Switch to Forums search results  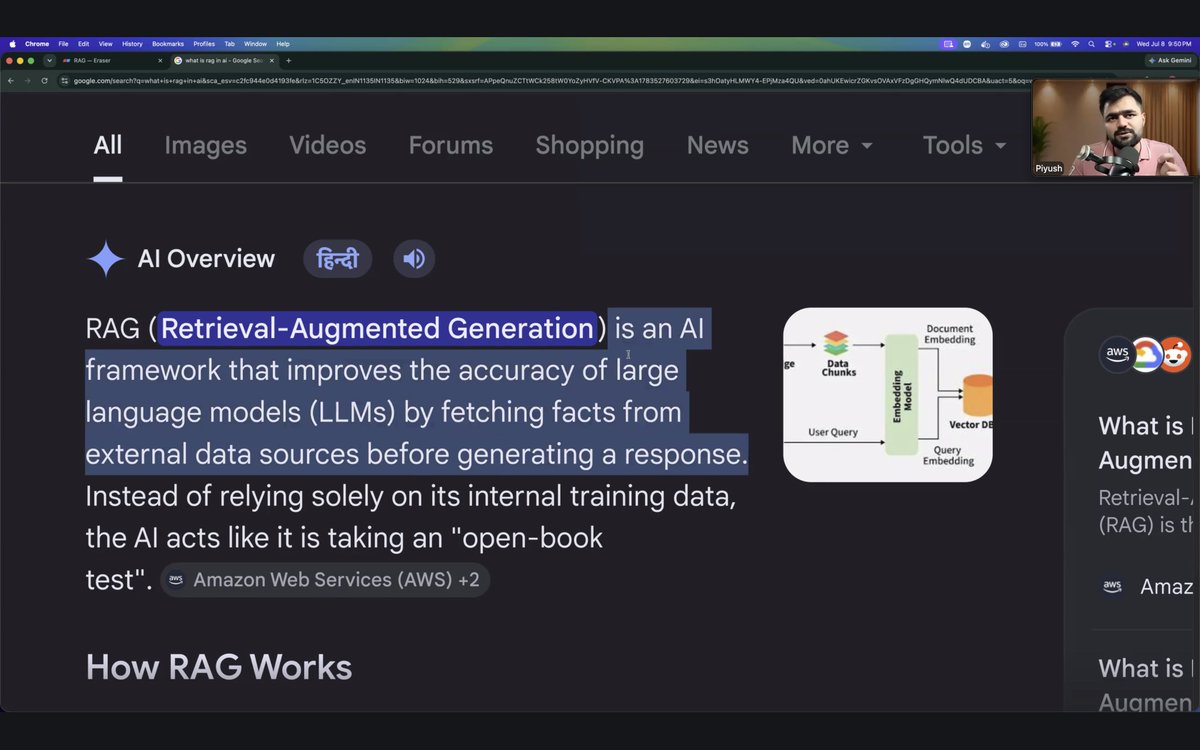coord(451,145)
